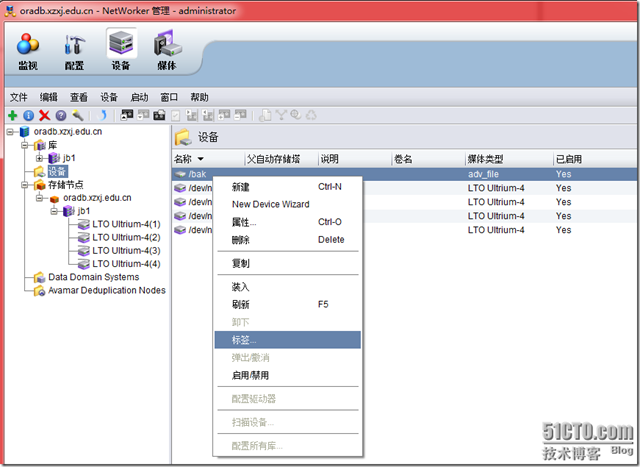Select LTO Ultrium-4(3) in the tree
The height and width of the screenshot is (467, 640).
pyautogui.click(x=126, y=251)
